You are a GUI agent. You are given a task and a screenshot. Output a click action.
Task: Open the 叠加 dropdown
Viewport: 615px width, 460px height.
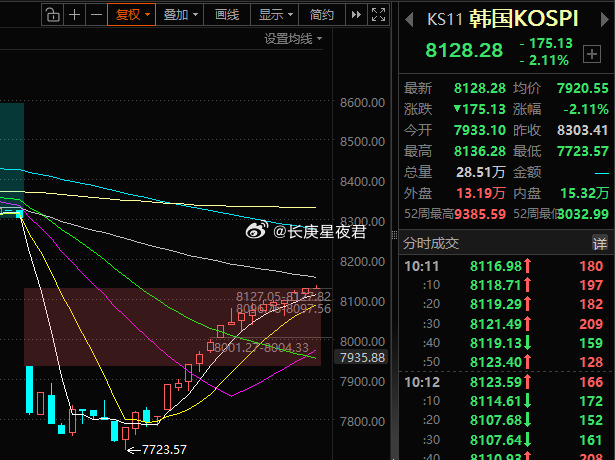click(x=180, y=15)
